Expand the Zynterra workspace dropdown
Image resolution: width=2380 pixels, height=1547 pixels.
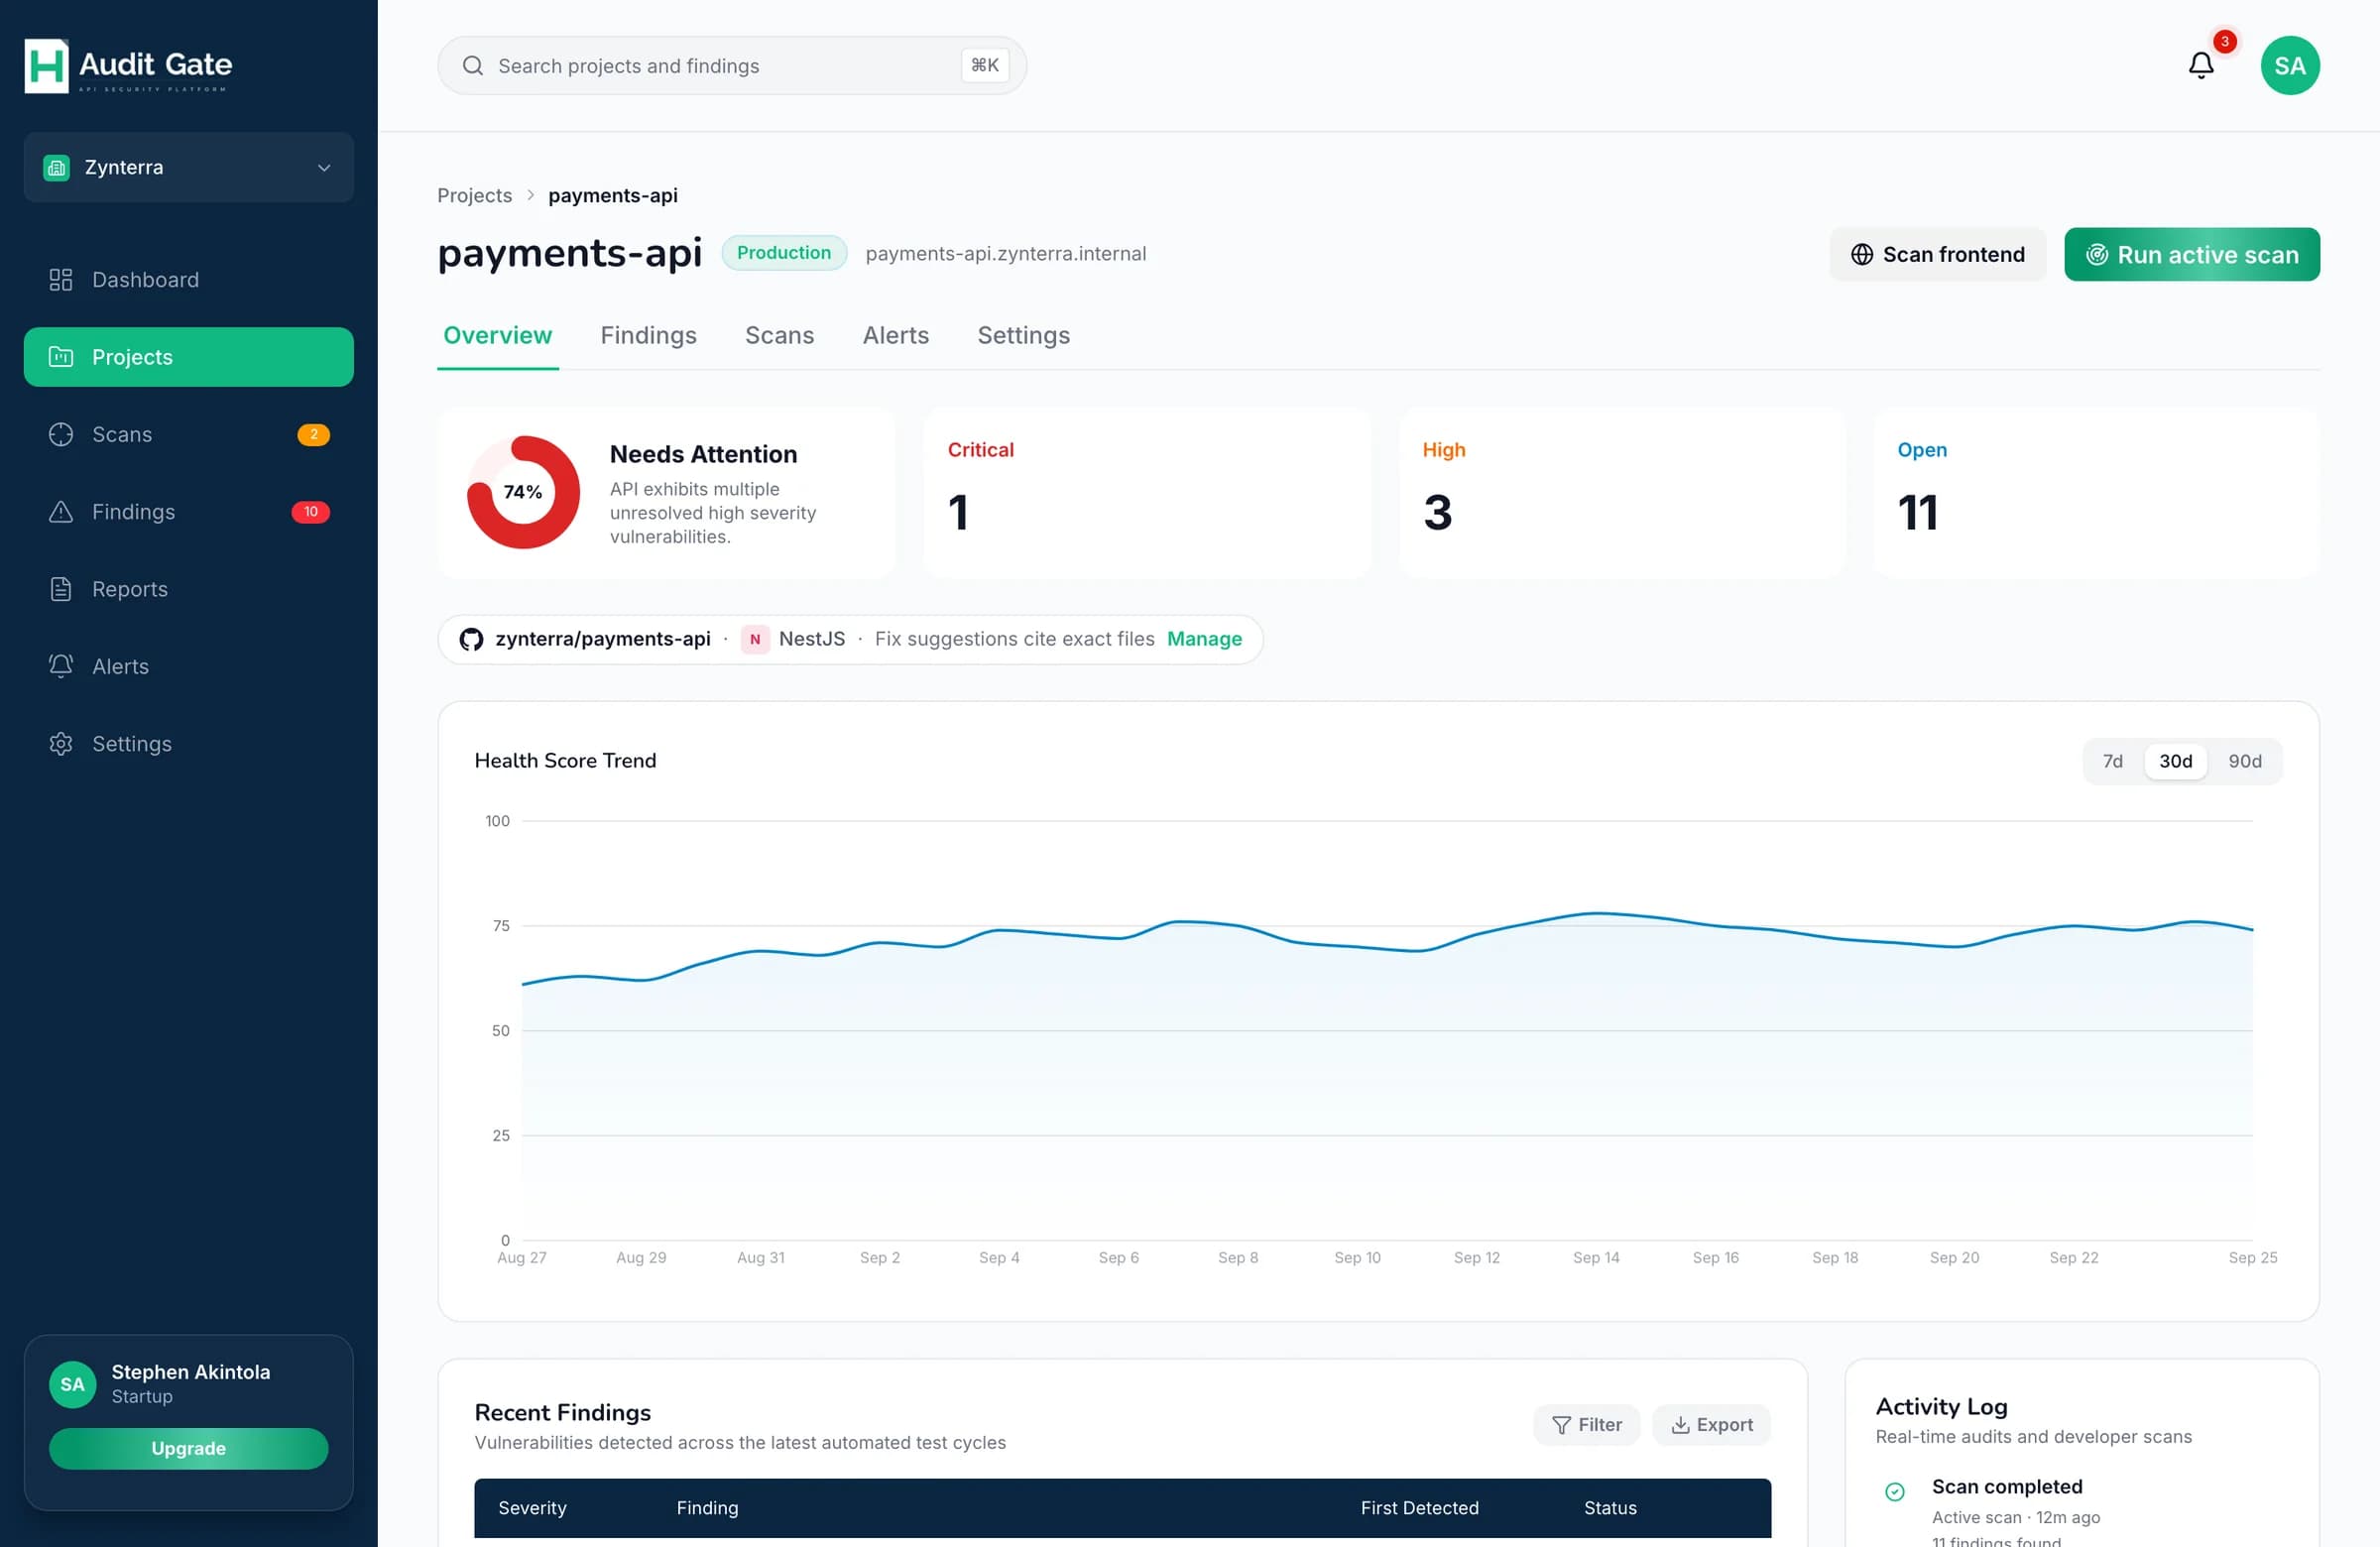pyautogui.click(x=189, y=168)
